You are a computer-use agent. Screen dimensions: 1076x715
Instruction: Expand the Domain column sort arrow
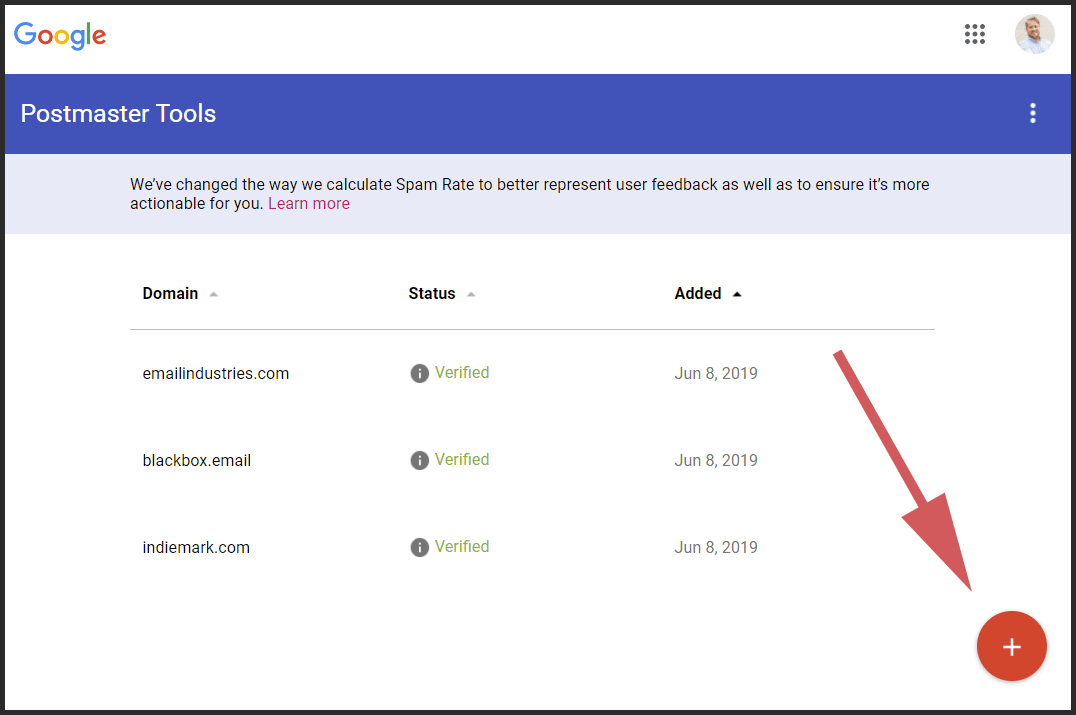(x=211, y=293)
